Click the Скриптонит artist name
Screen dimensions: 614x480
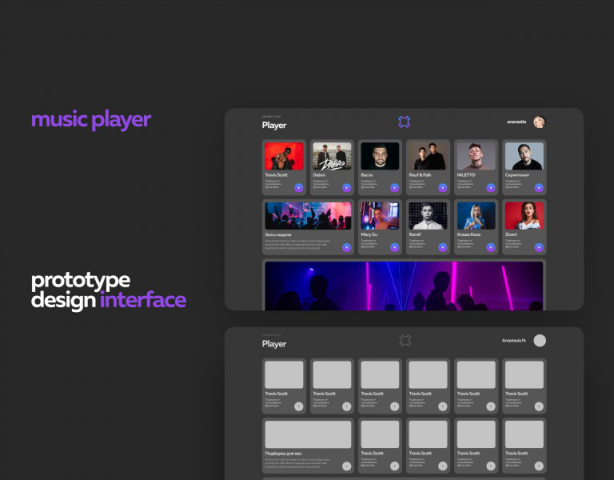coord(517,175)
